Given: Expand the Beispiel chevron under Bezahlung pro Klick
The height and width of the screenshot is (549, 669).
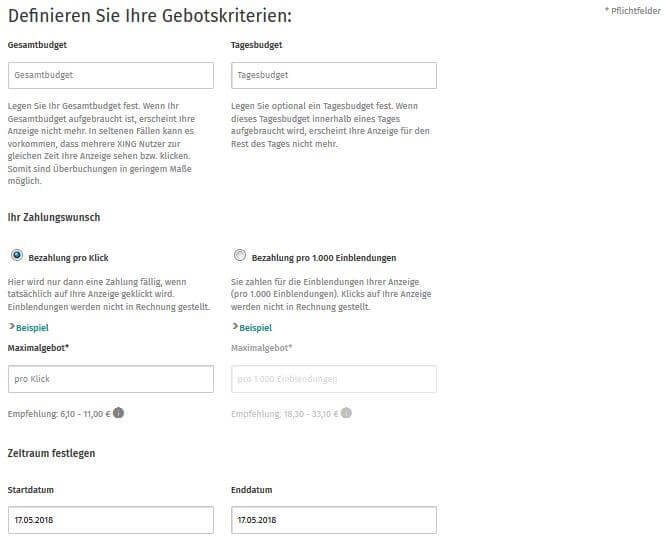Looking at the screenshot, I should [x=12, y=327].
